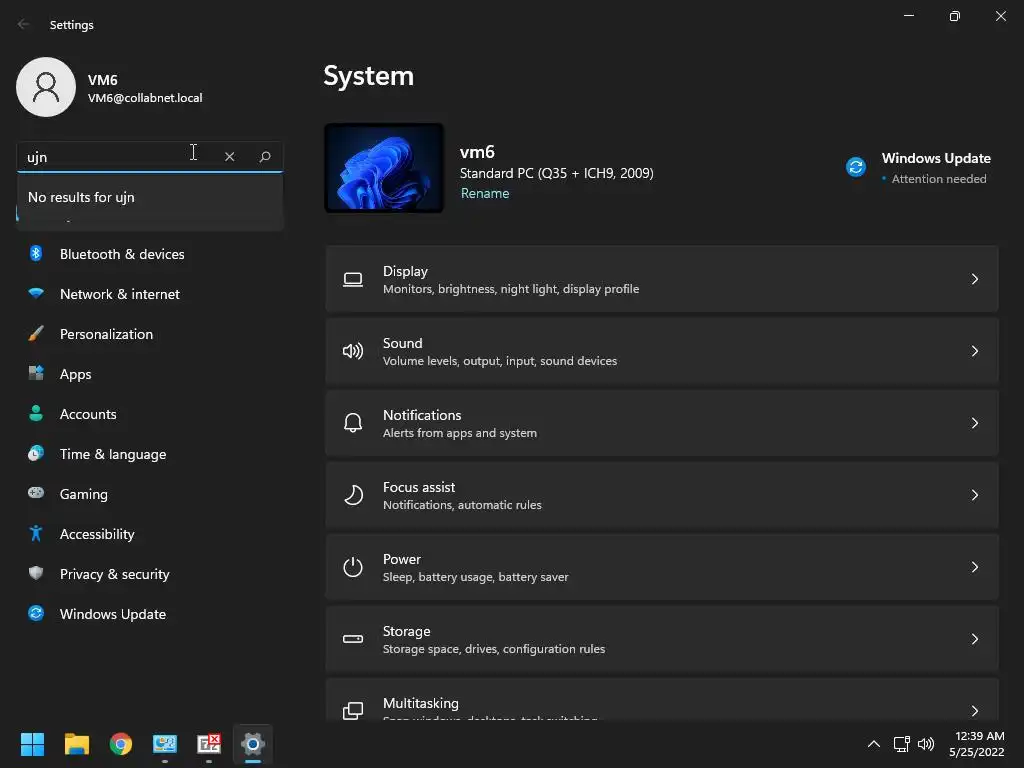This screenshot has width=1024, height=768.
Task: Click the Privacy & security shield icon
Action: click(36, 573)
